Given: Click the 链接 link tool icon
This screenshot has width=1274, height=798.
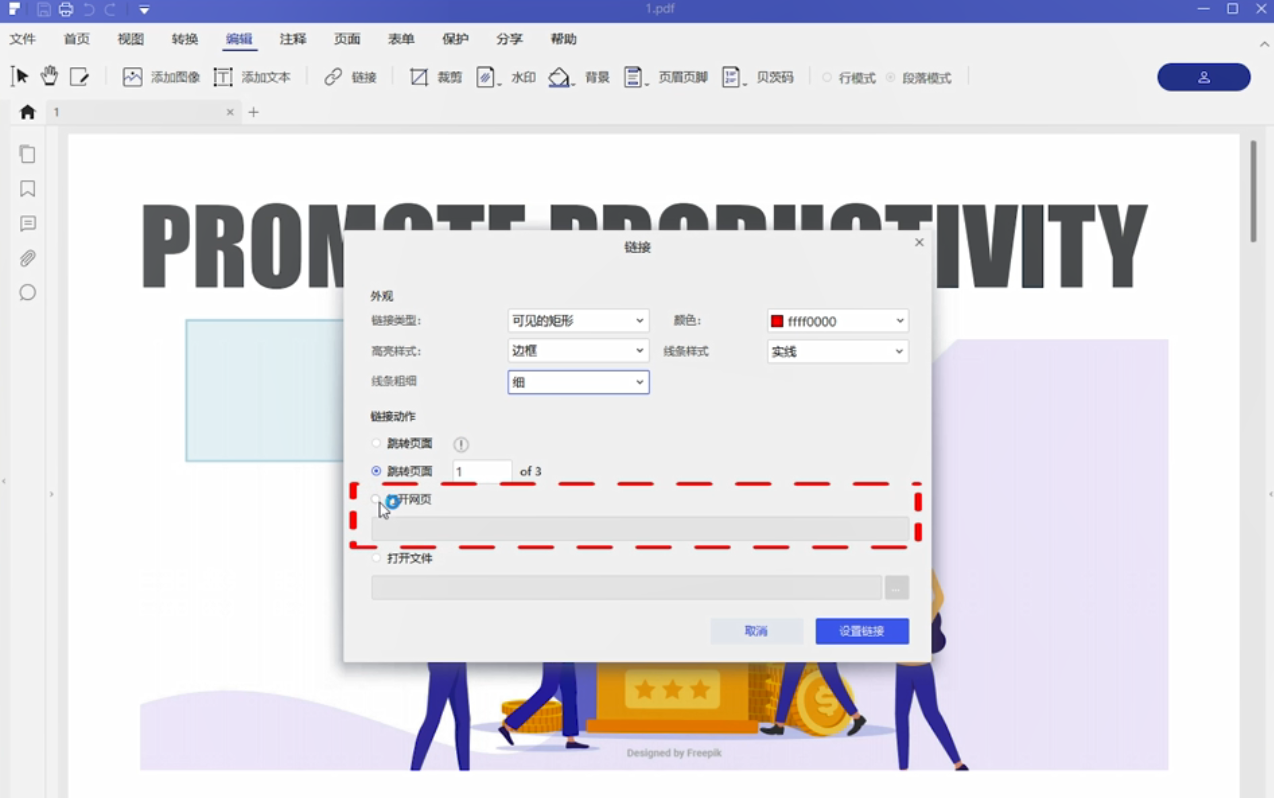Looking at the screenshot, I should click(333, 77).
